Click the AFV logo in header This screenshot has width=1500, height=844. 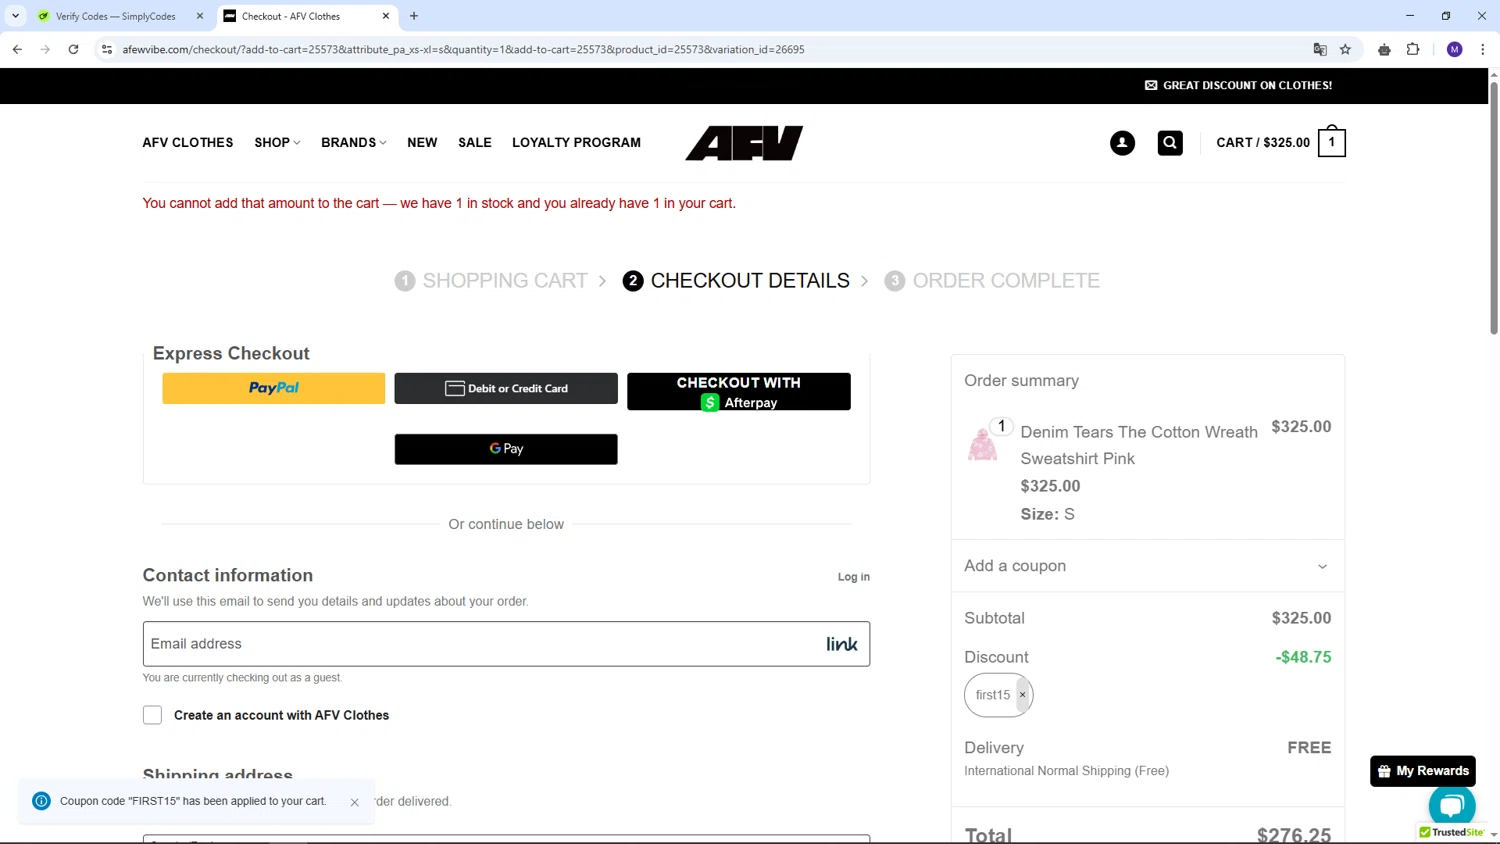(744, 143)
